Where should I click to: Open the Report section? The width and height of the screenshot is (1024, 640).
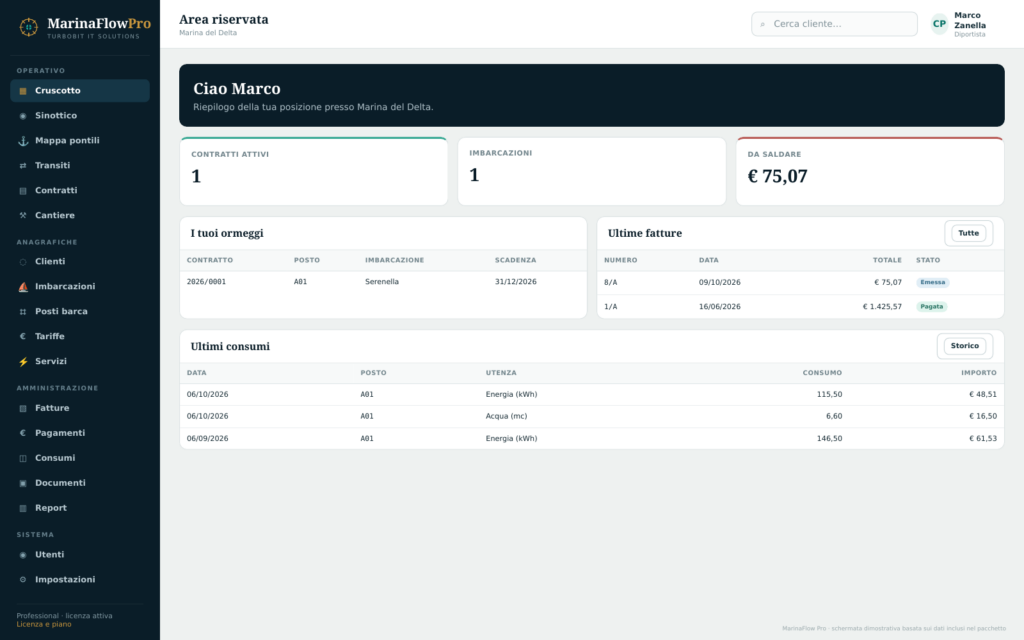(x=80, y=508)
